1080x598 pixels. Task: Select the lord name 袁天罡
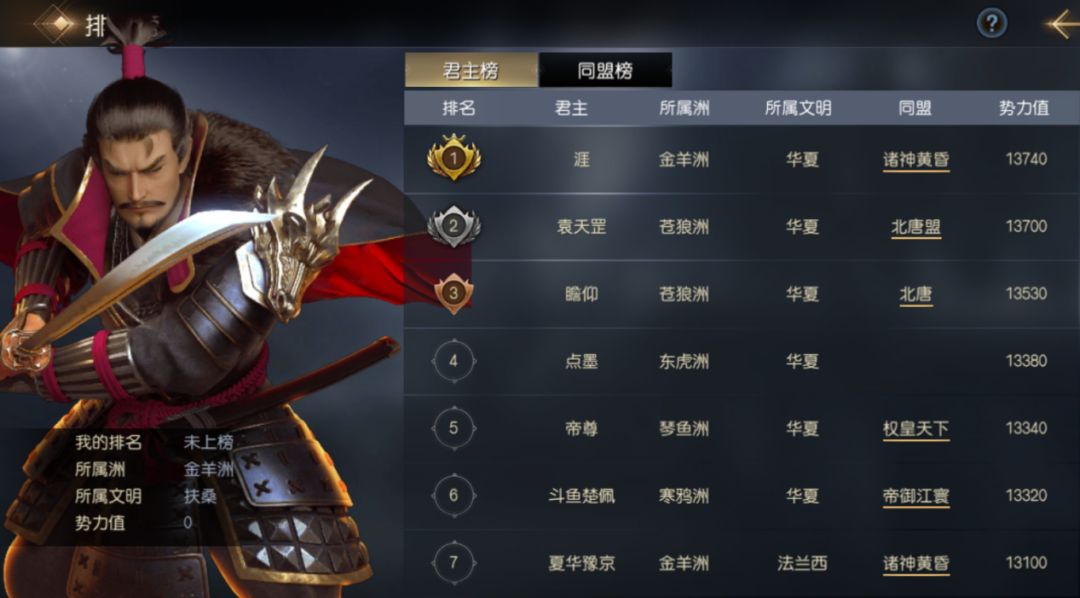pos(581,227)
